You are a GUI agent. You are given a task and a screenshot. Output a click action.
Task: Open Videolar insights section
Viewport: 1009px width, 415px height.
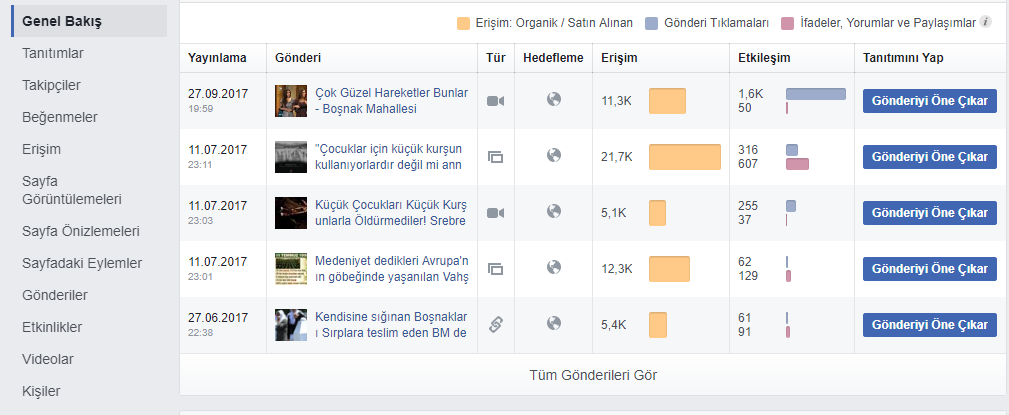point(48,359)
